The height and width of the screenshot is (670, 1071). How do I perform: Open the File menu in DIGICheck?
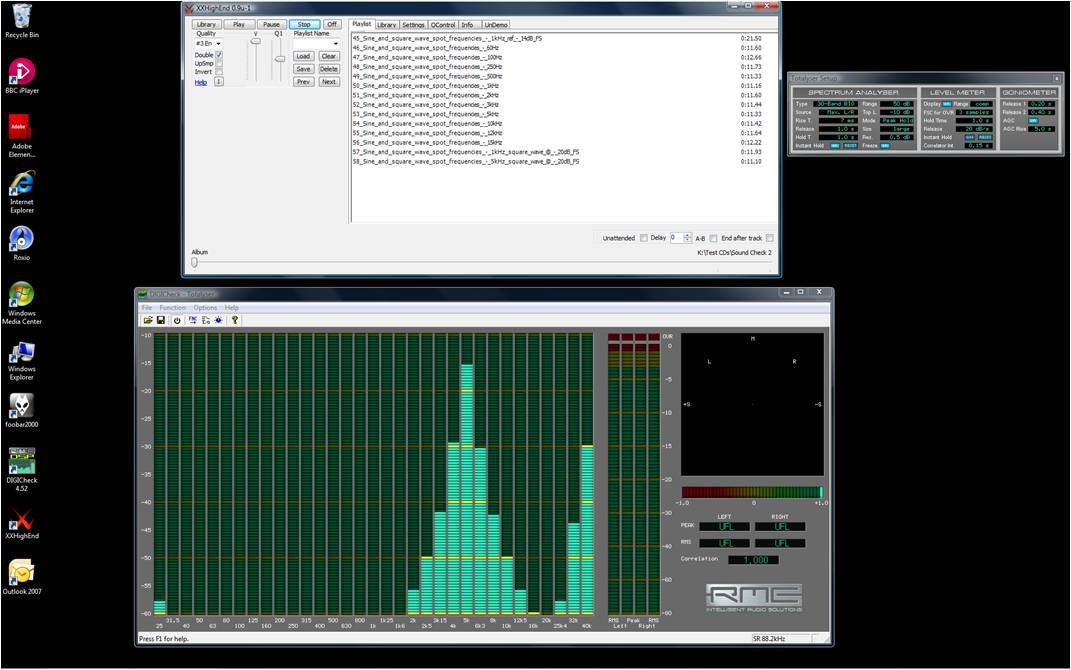click(x=147, y=308)
